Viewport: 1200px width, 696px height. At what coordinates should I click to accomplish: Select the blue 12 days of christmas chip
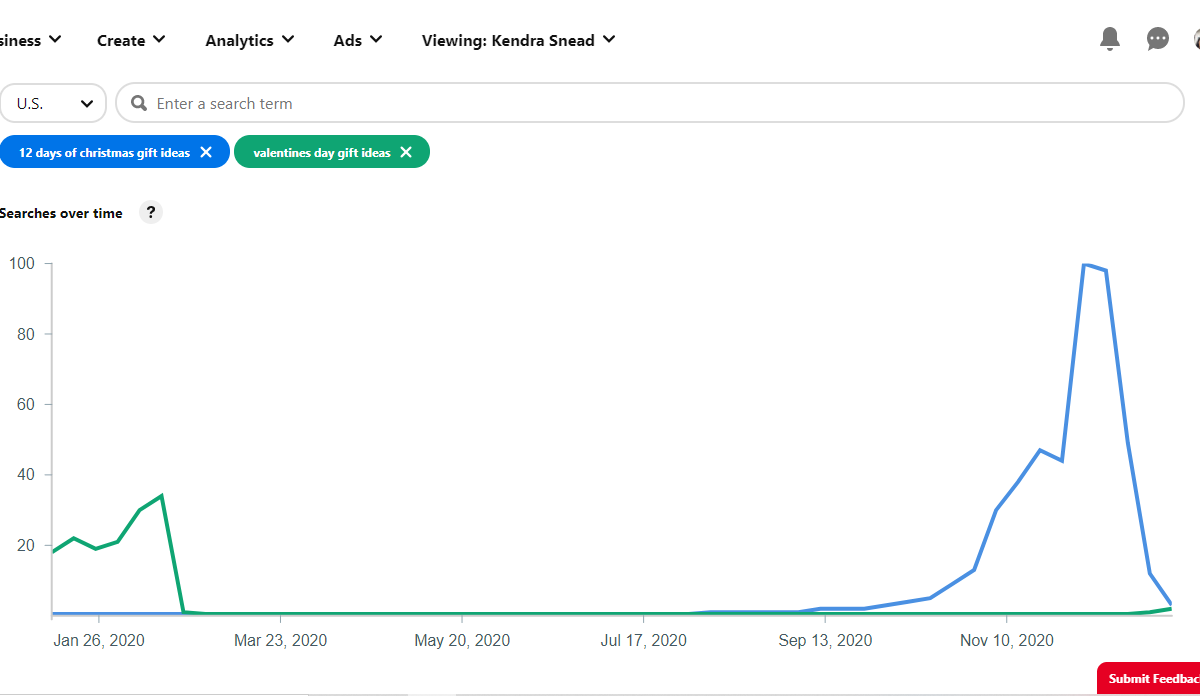[x=104, y=152]
